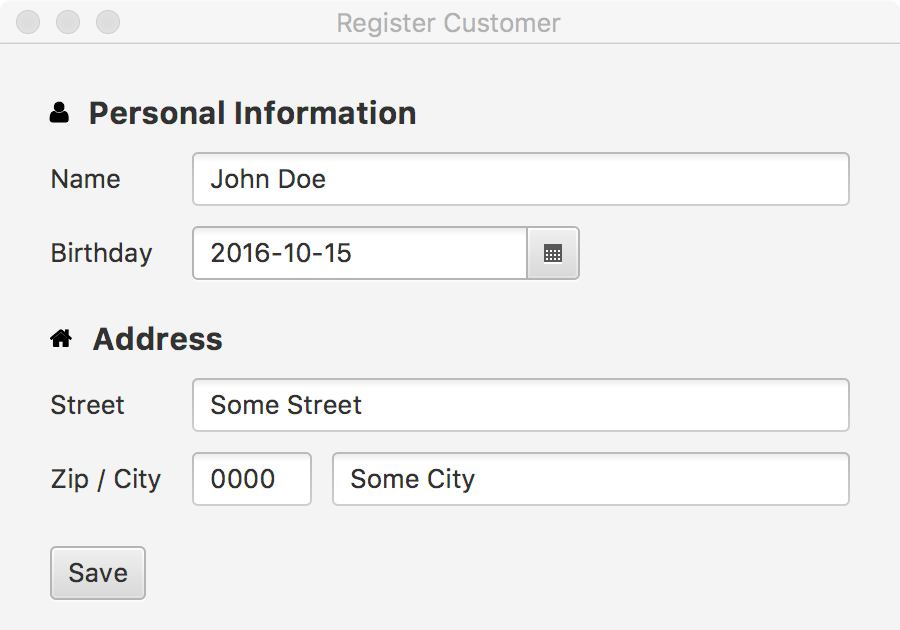Click the word Doe in Name field

(302, 180)
